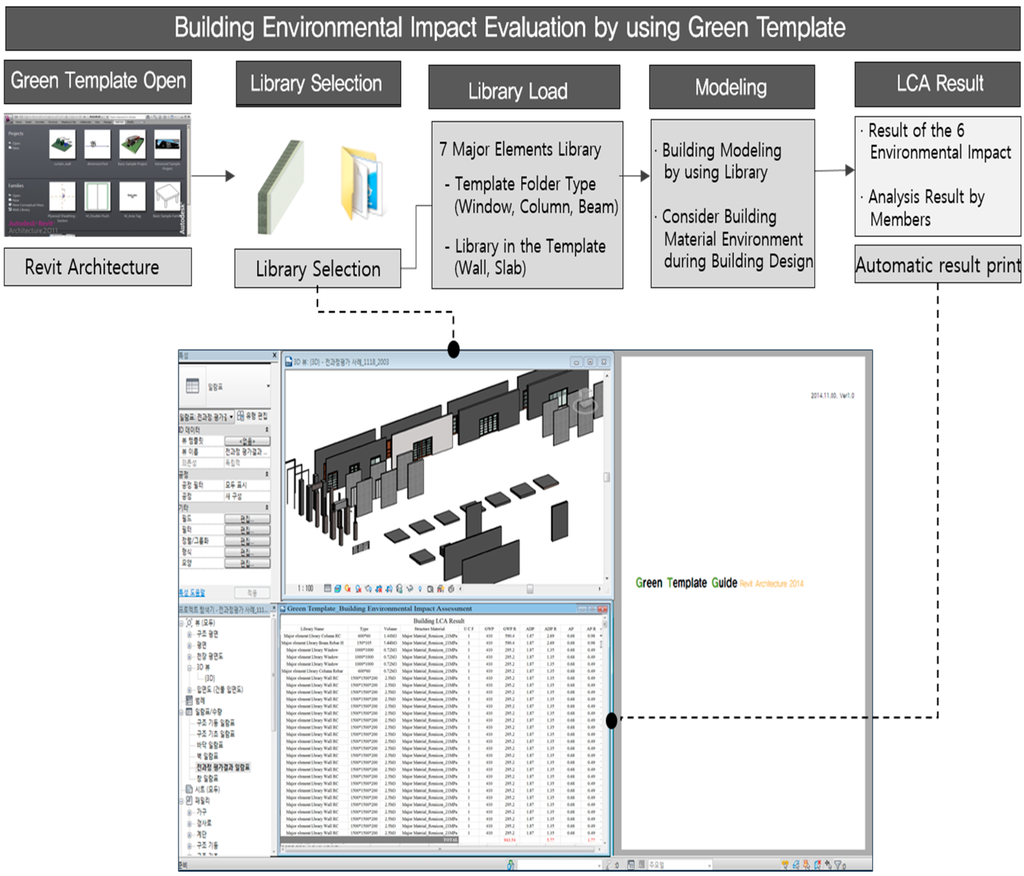
Task: Click the Families (패밀리) icon in Project Browser
Action: pyautogui.click(x=189, y=800)
